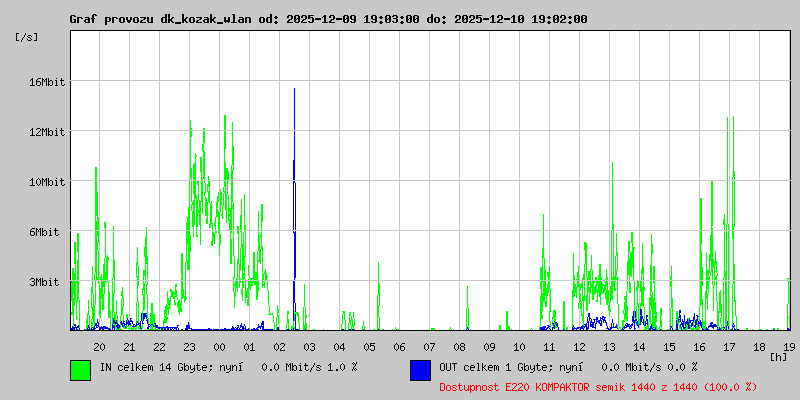Click hour label 00 on x-axis
800x400 pixels.
coord(219,347)
